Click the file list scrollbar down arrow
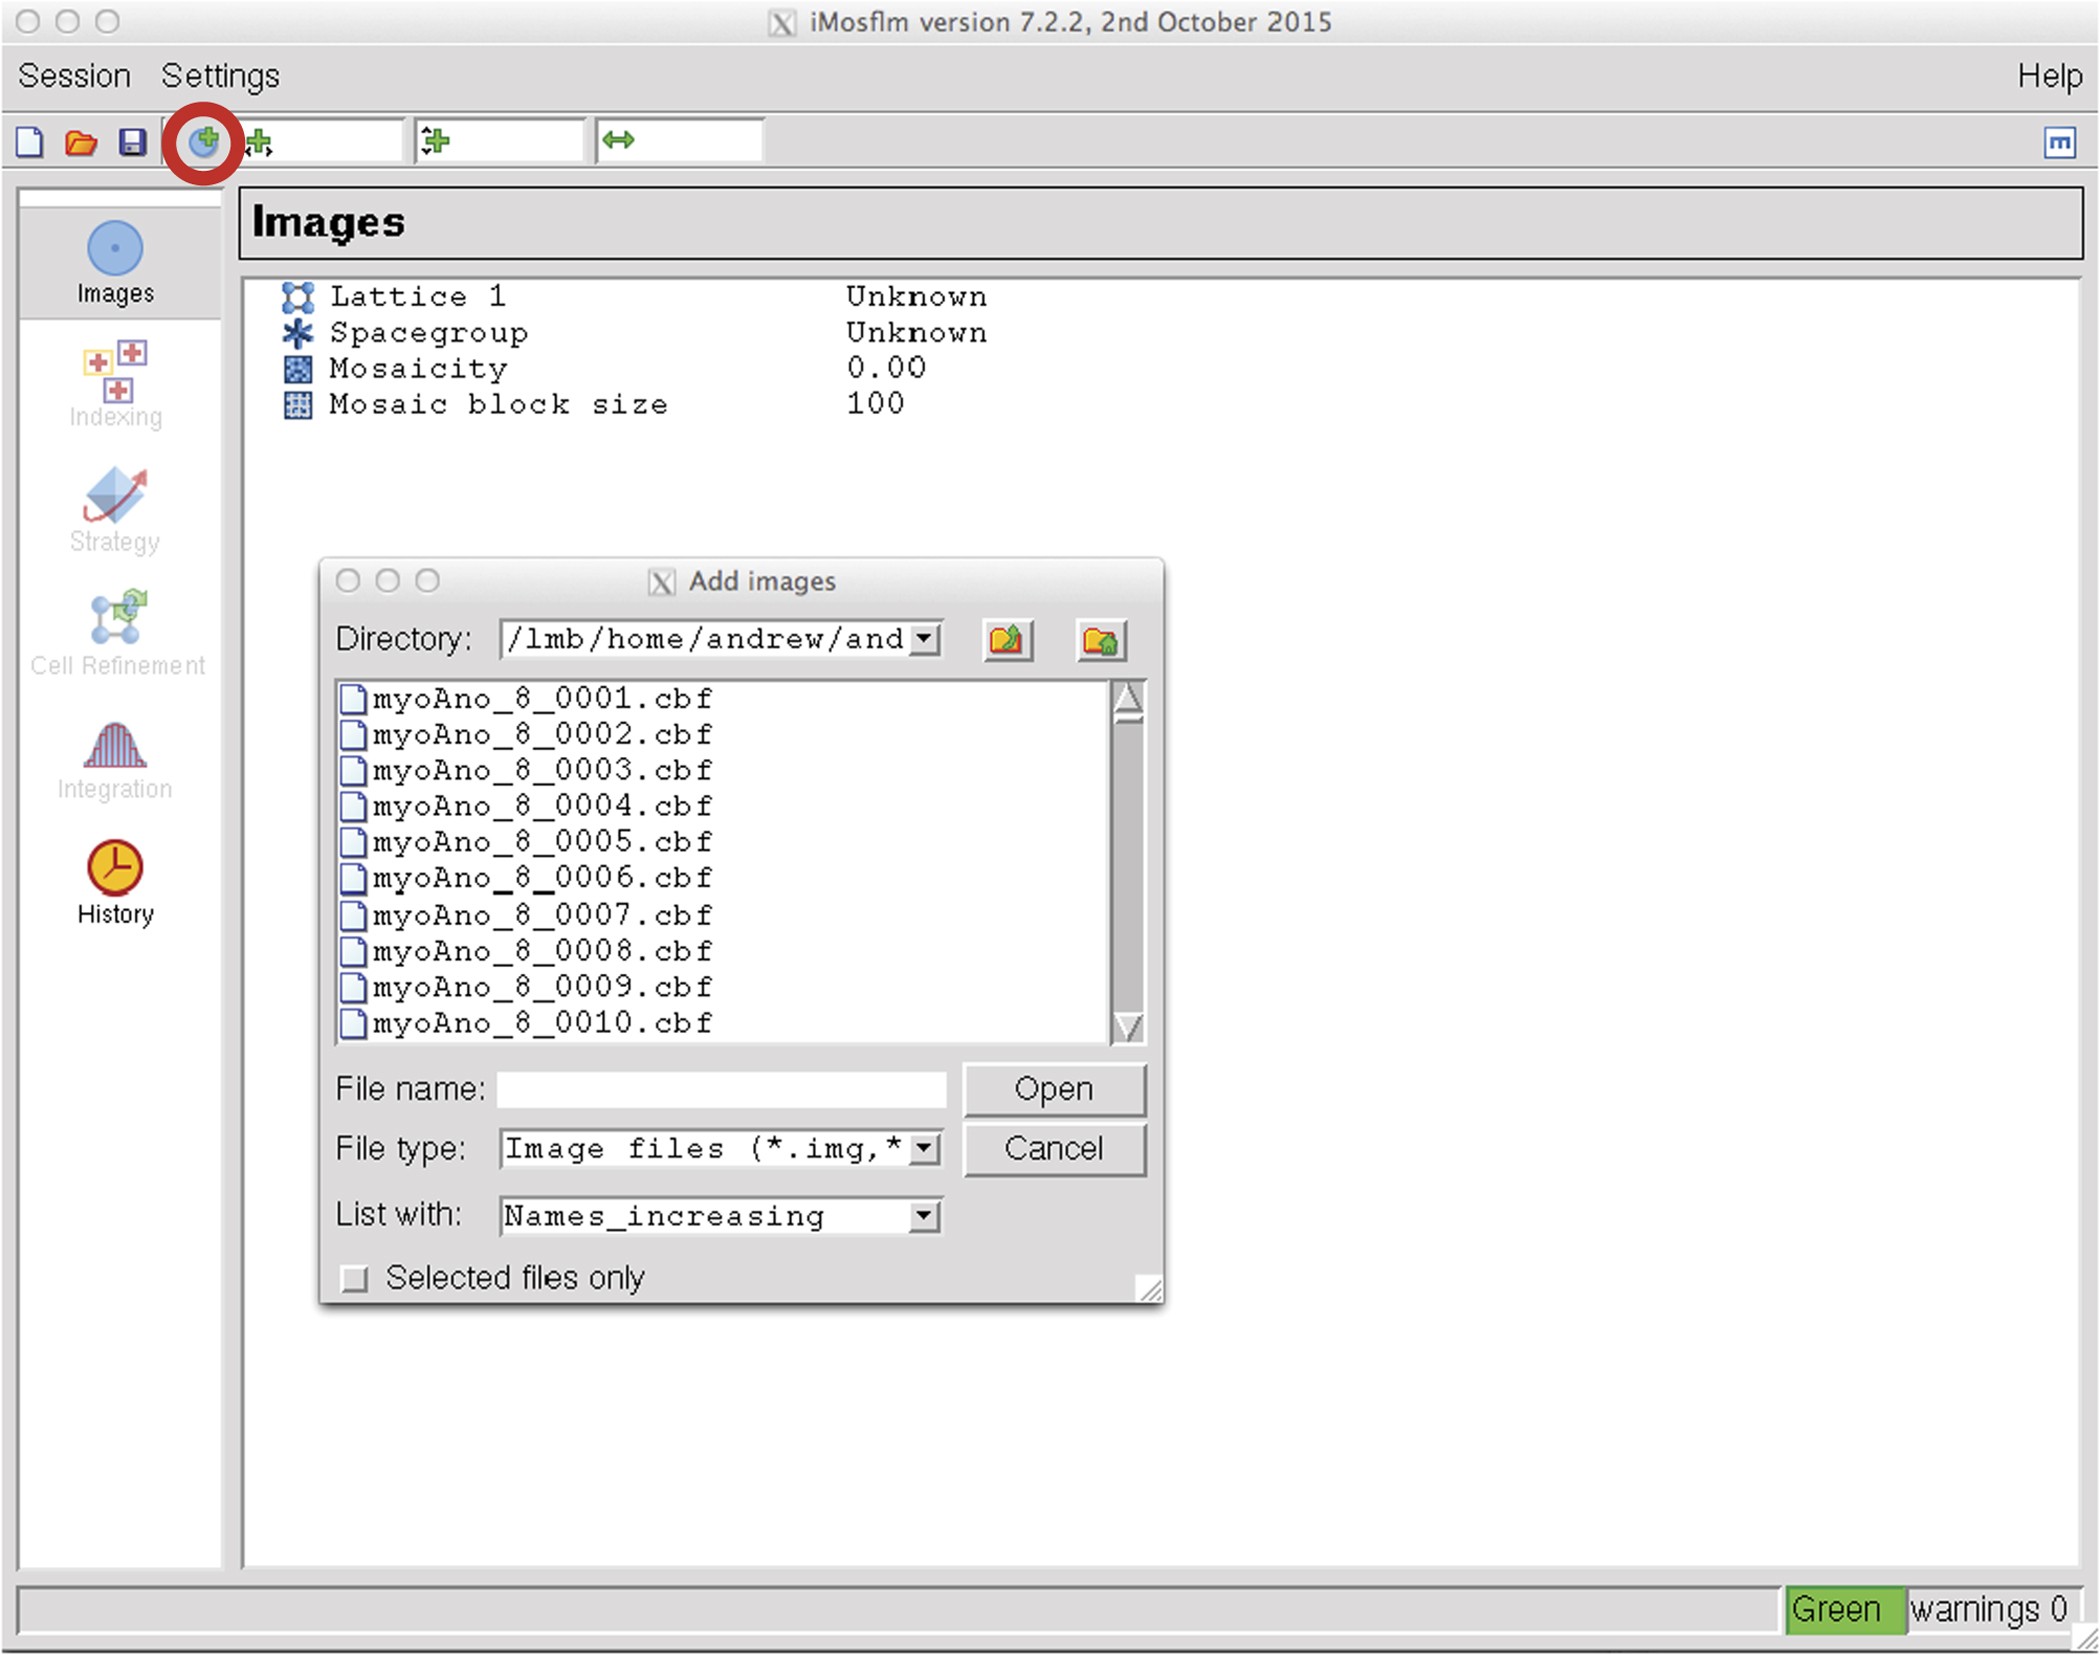Screen dimensions: 2100x1655 pos(1128,1026)
